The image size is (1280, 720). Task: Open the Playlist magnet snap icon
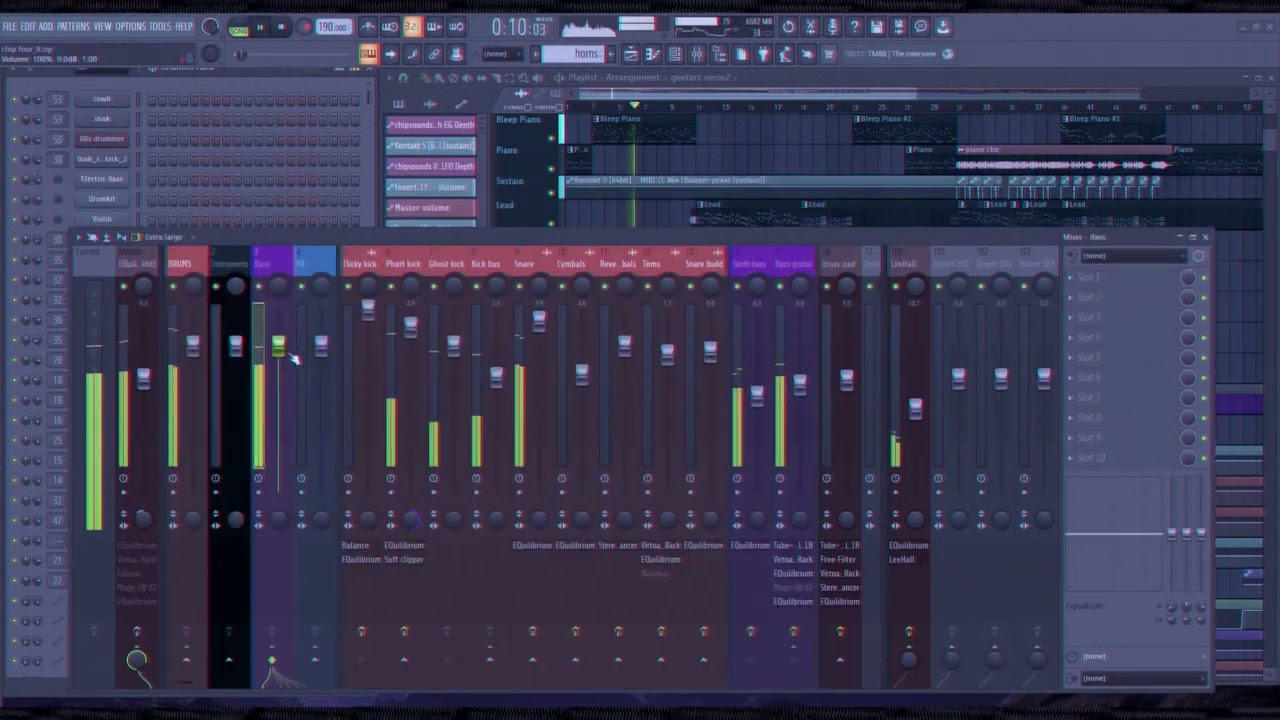point(404,77)
